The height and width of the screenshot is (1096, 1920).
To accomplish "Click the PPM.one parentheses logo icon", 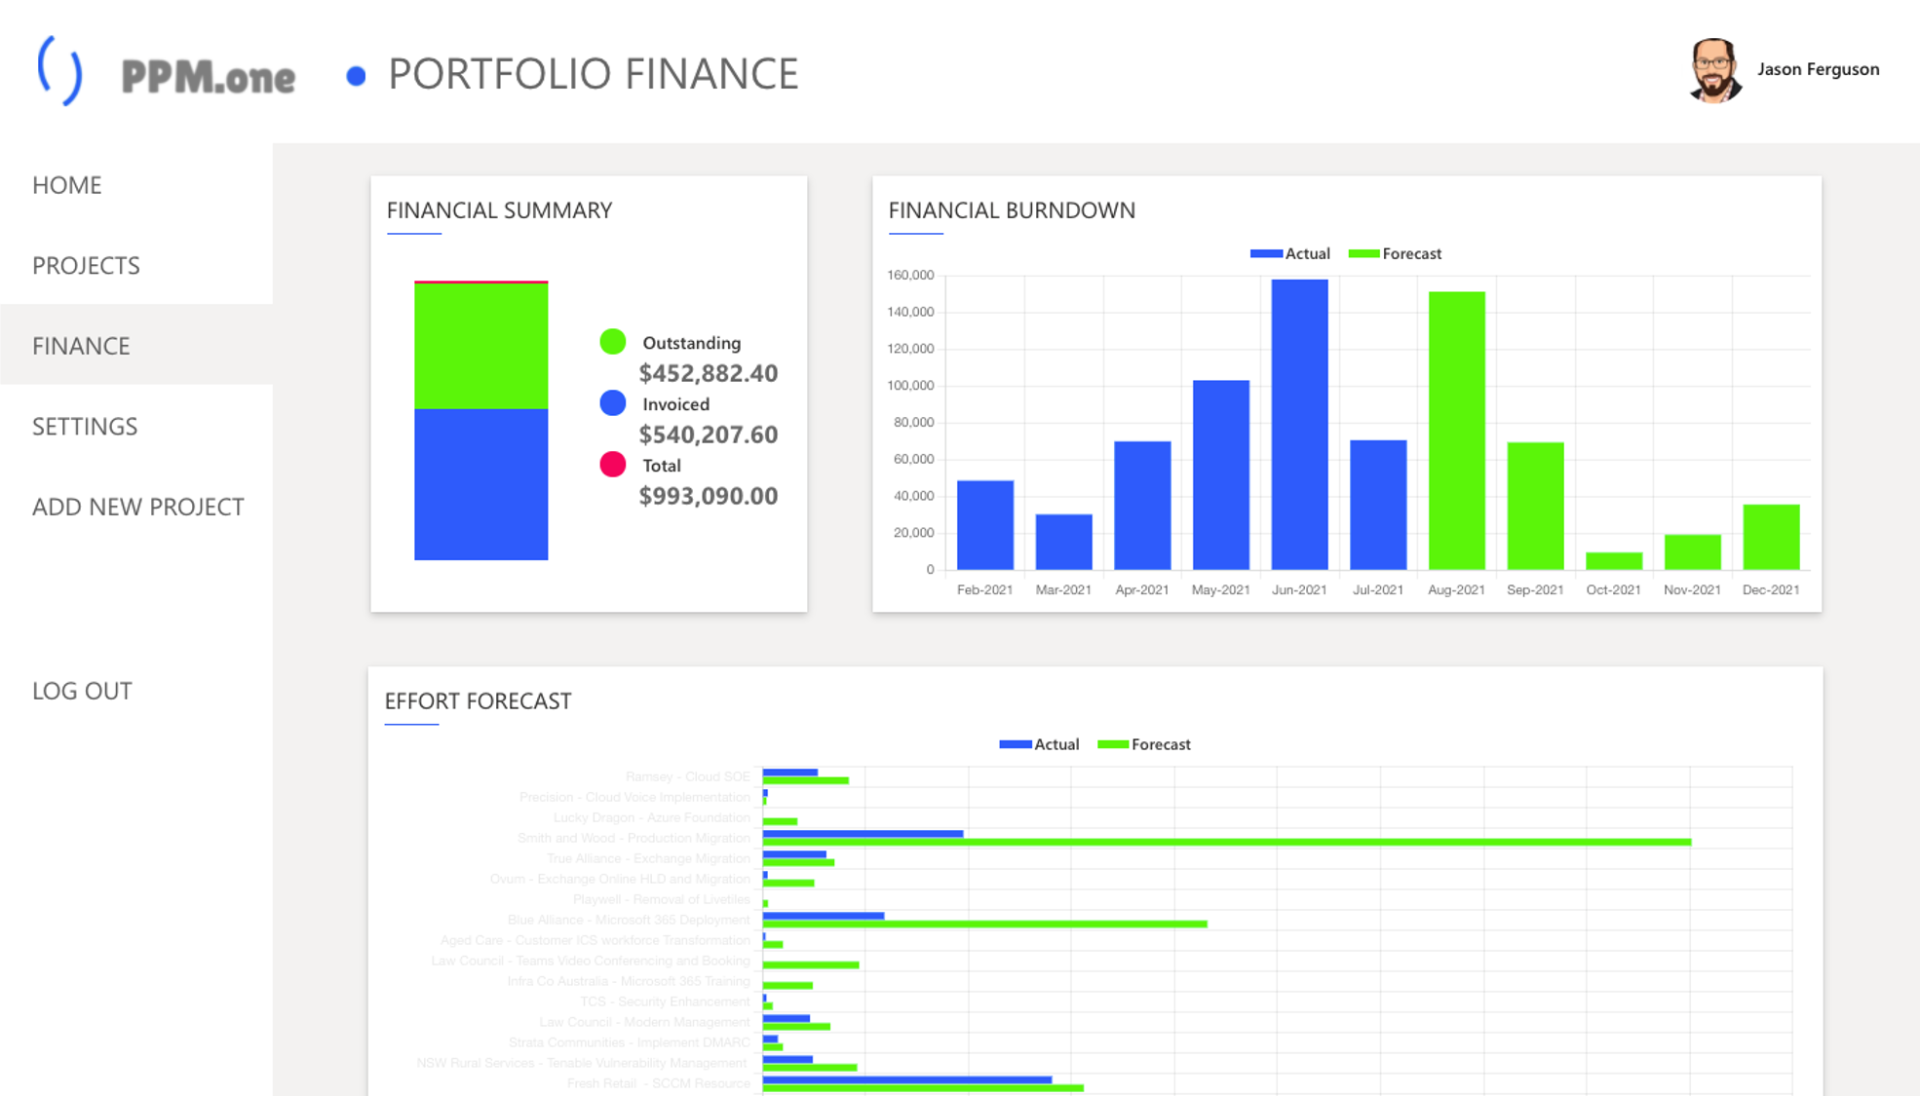I will pyautogui.click(x=59, y=71).
